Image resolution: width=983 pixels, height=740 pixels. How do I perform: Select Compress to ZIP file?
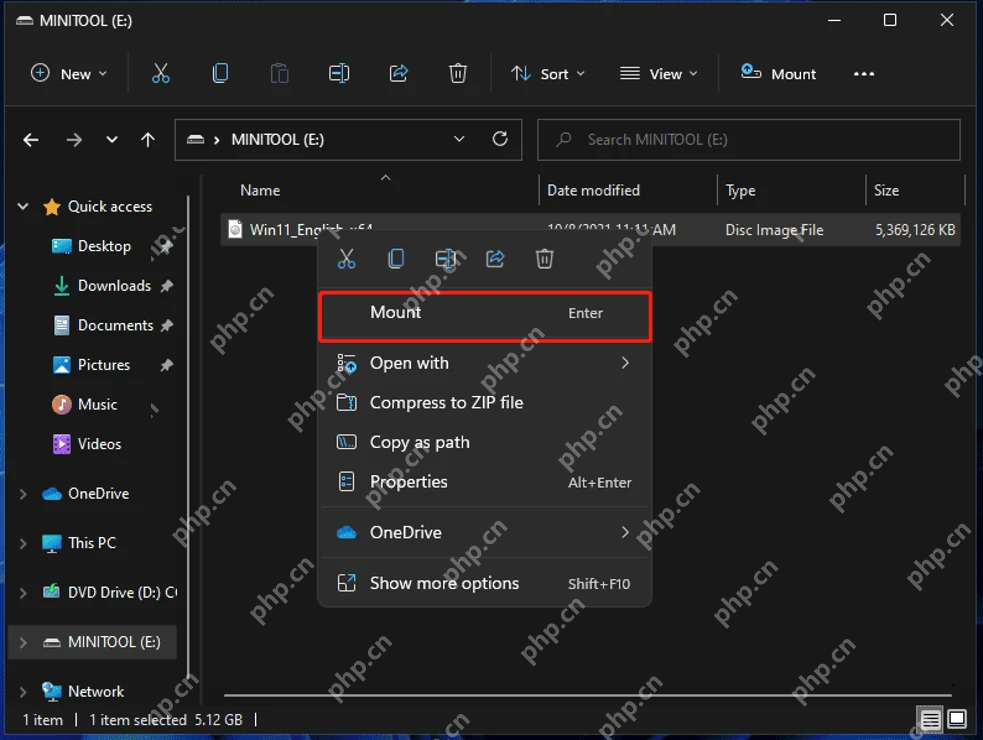tap(485, 403)
